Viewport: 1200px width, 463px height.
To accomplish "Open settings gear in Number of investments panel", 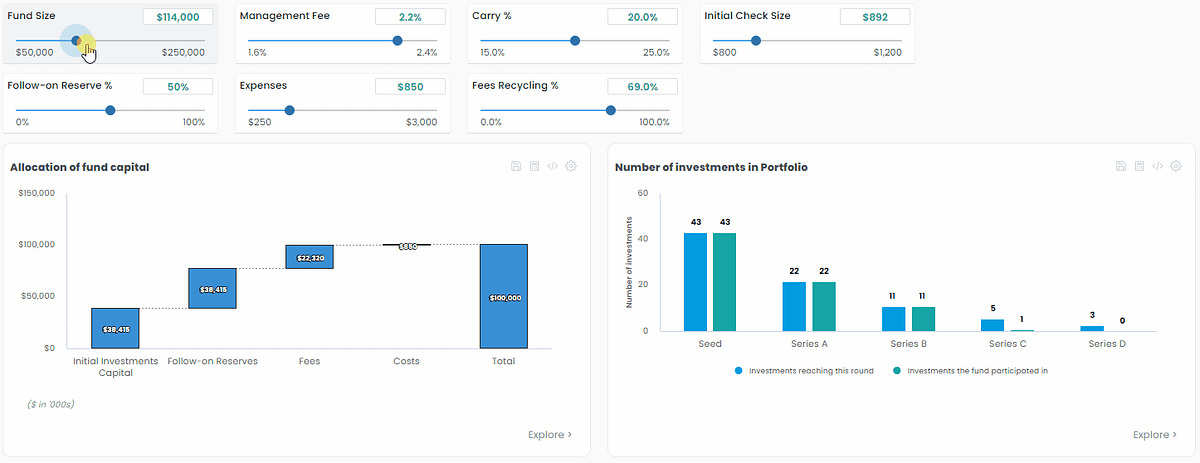I will pyautogui.click(x=1176, y=166).
